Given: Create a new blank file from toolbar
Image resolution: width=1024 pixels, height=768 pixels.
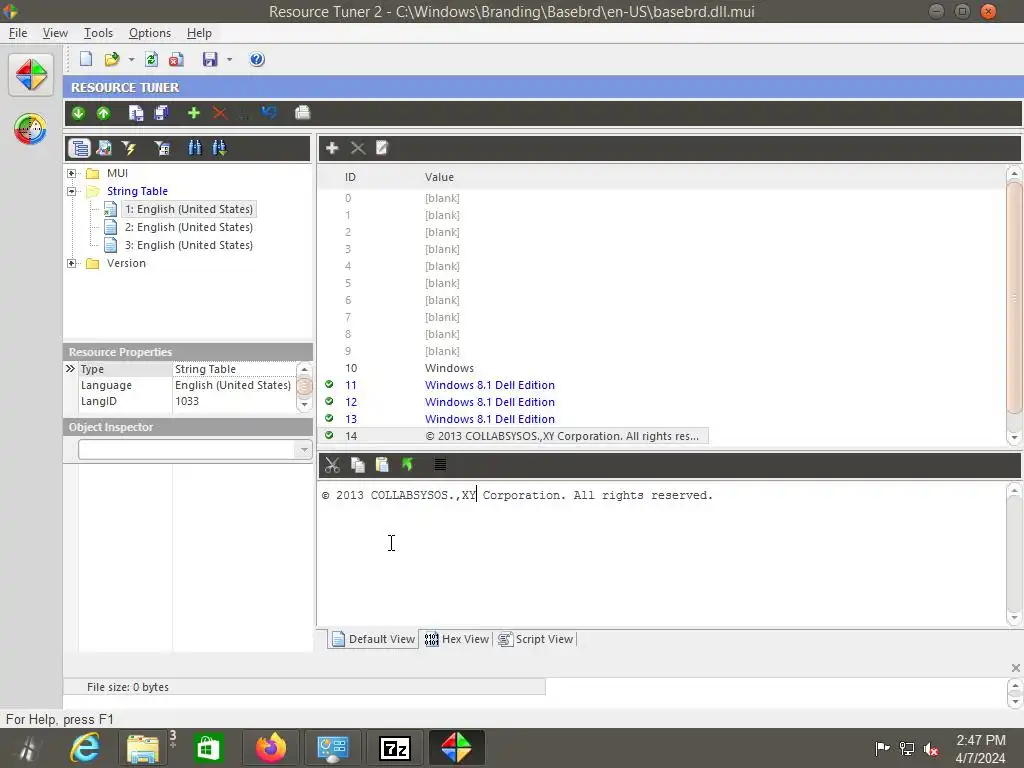Looking at the screenshot, I should click(x=86, y=59).
